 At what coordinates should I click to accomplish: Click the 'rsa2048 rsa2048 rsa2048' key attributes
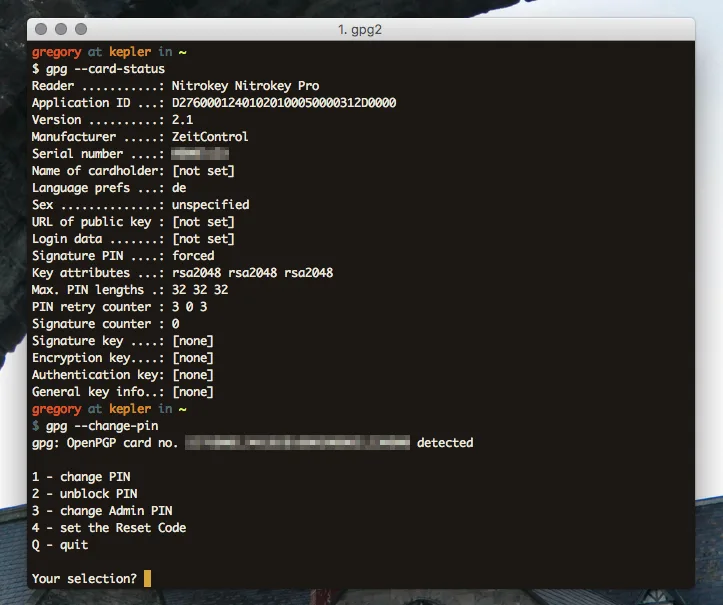[253, 273]
